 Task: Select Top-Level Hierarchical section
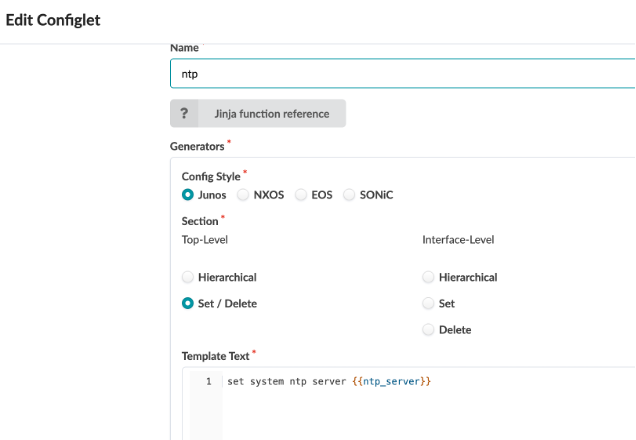[188, 277]
